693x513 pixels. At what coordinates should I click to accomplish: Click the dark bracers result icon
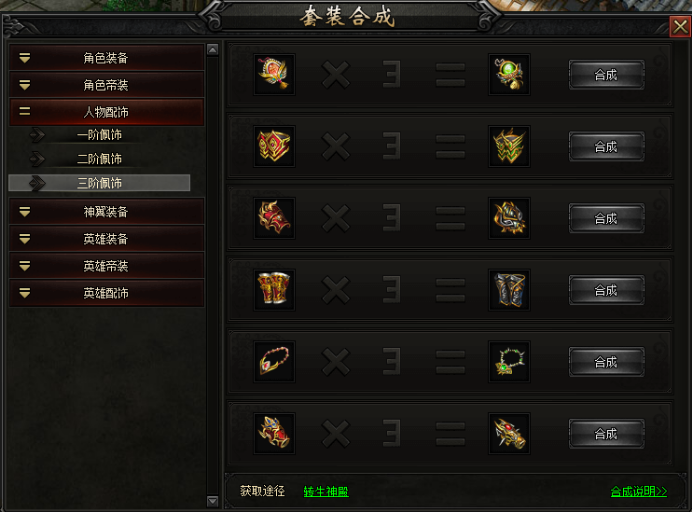point(509,290)
